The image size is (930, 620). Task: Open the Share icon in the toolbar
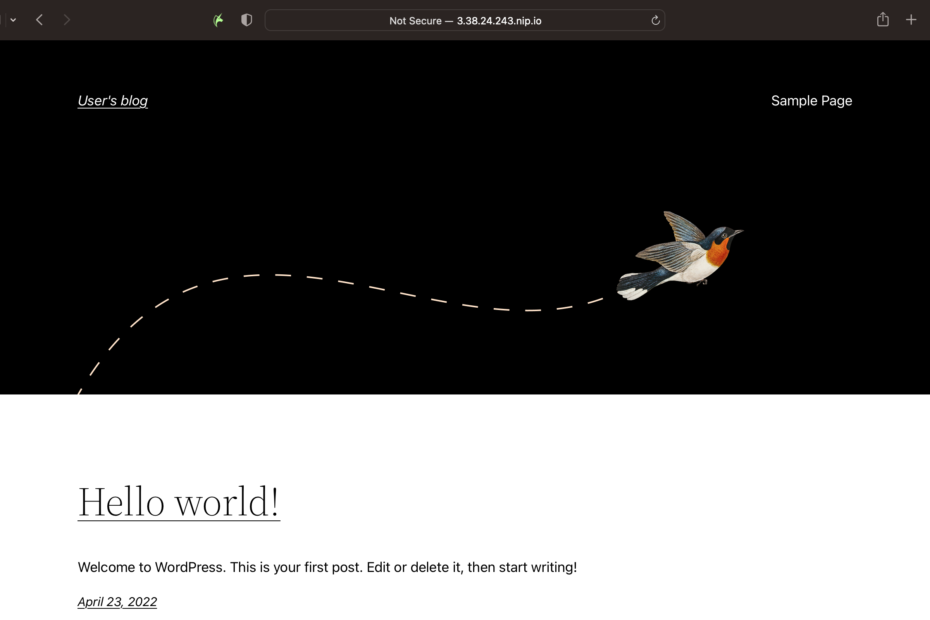click(883, 20)
